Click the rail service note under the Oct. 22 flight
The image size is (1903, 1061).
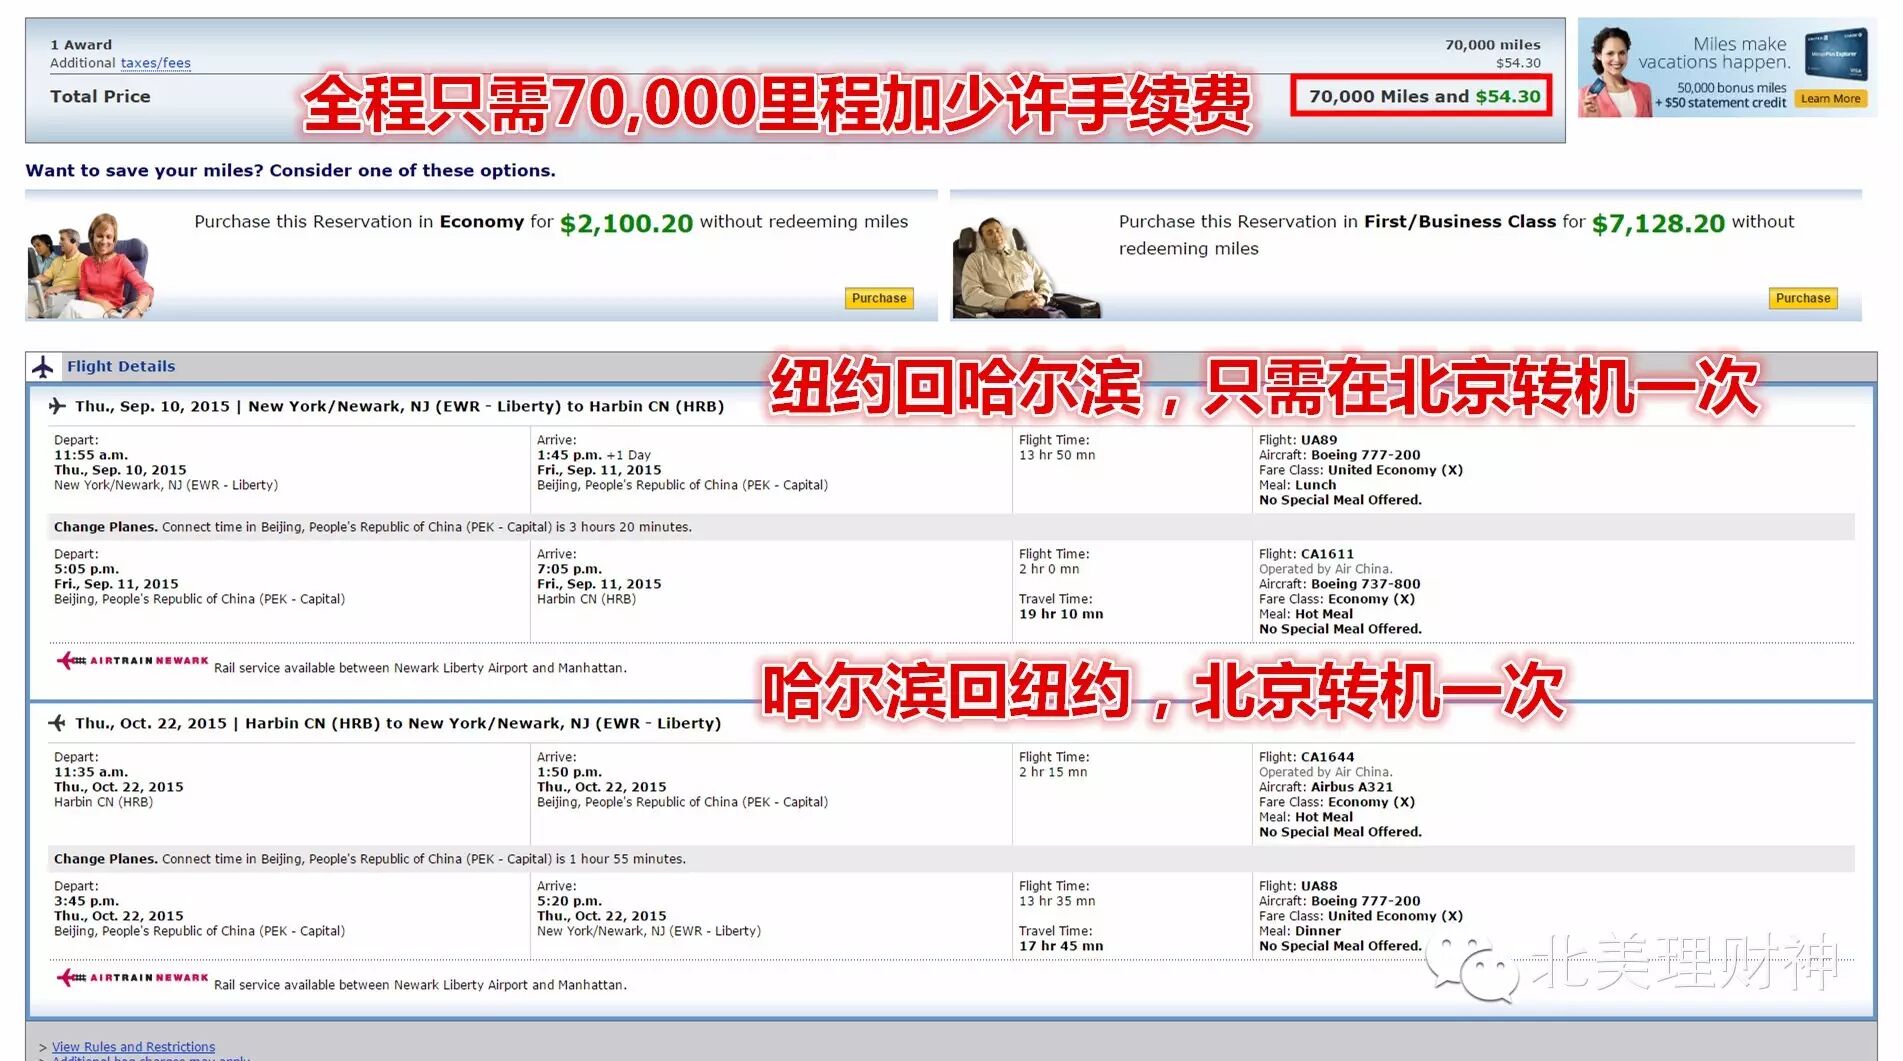[420, 985]
